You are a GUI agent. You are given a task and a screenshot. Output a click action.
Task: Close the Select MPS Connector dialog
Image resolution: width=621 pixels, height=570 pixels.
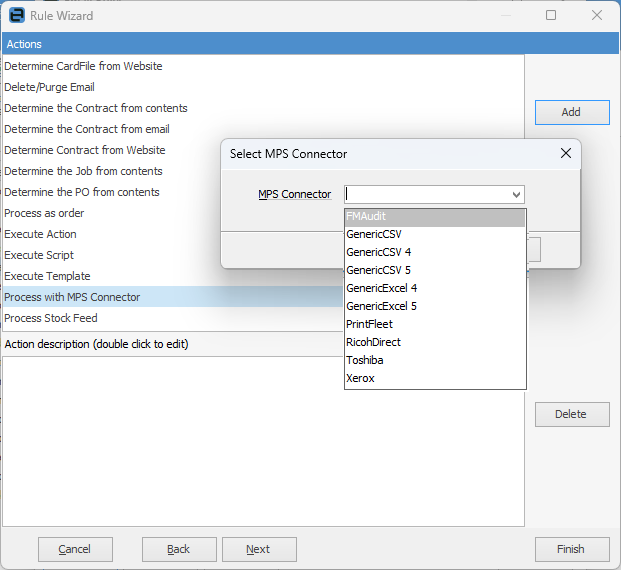click(x=566, y=153)
